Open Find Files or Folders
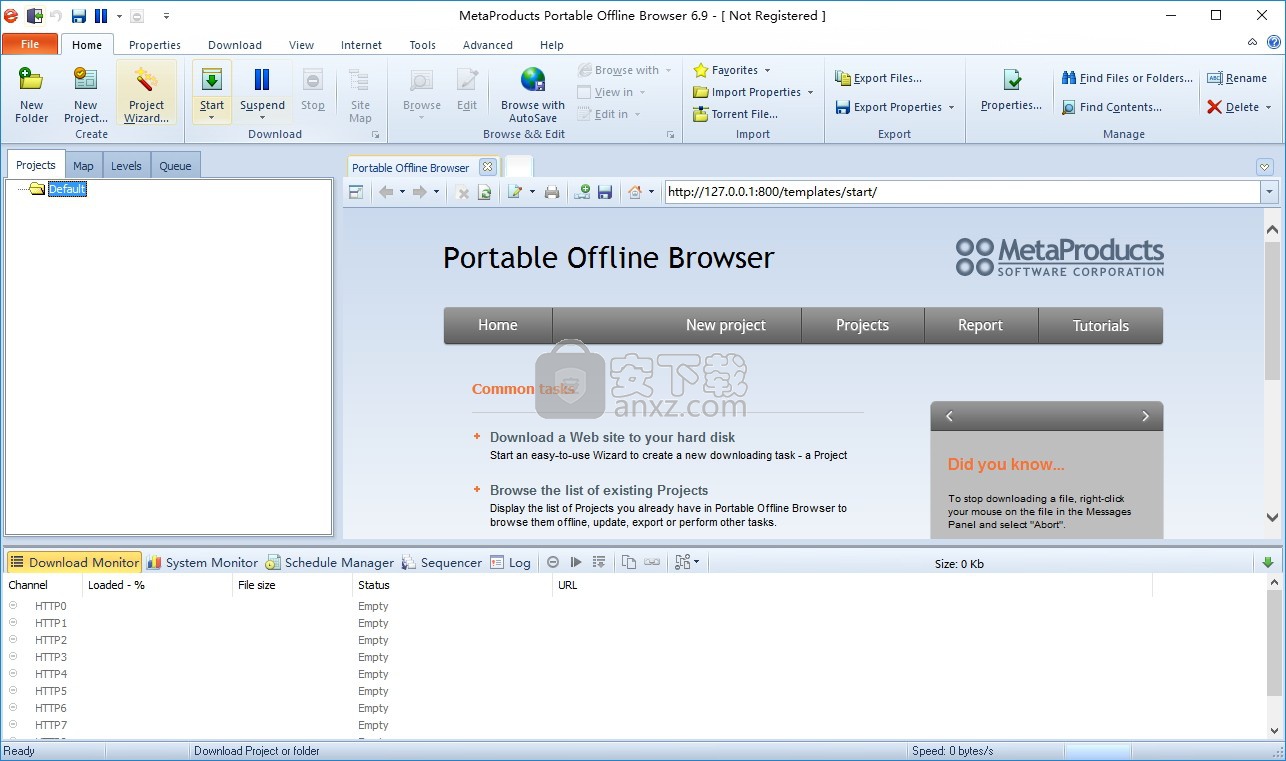The image size is (1286, 761). [x=1127, y=78]
